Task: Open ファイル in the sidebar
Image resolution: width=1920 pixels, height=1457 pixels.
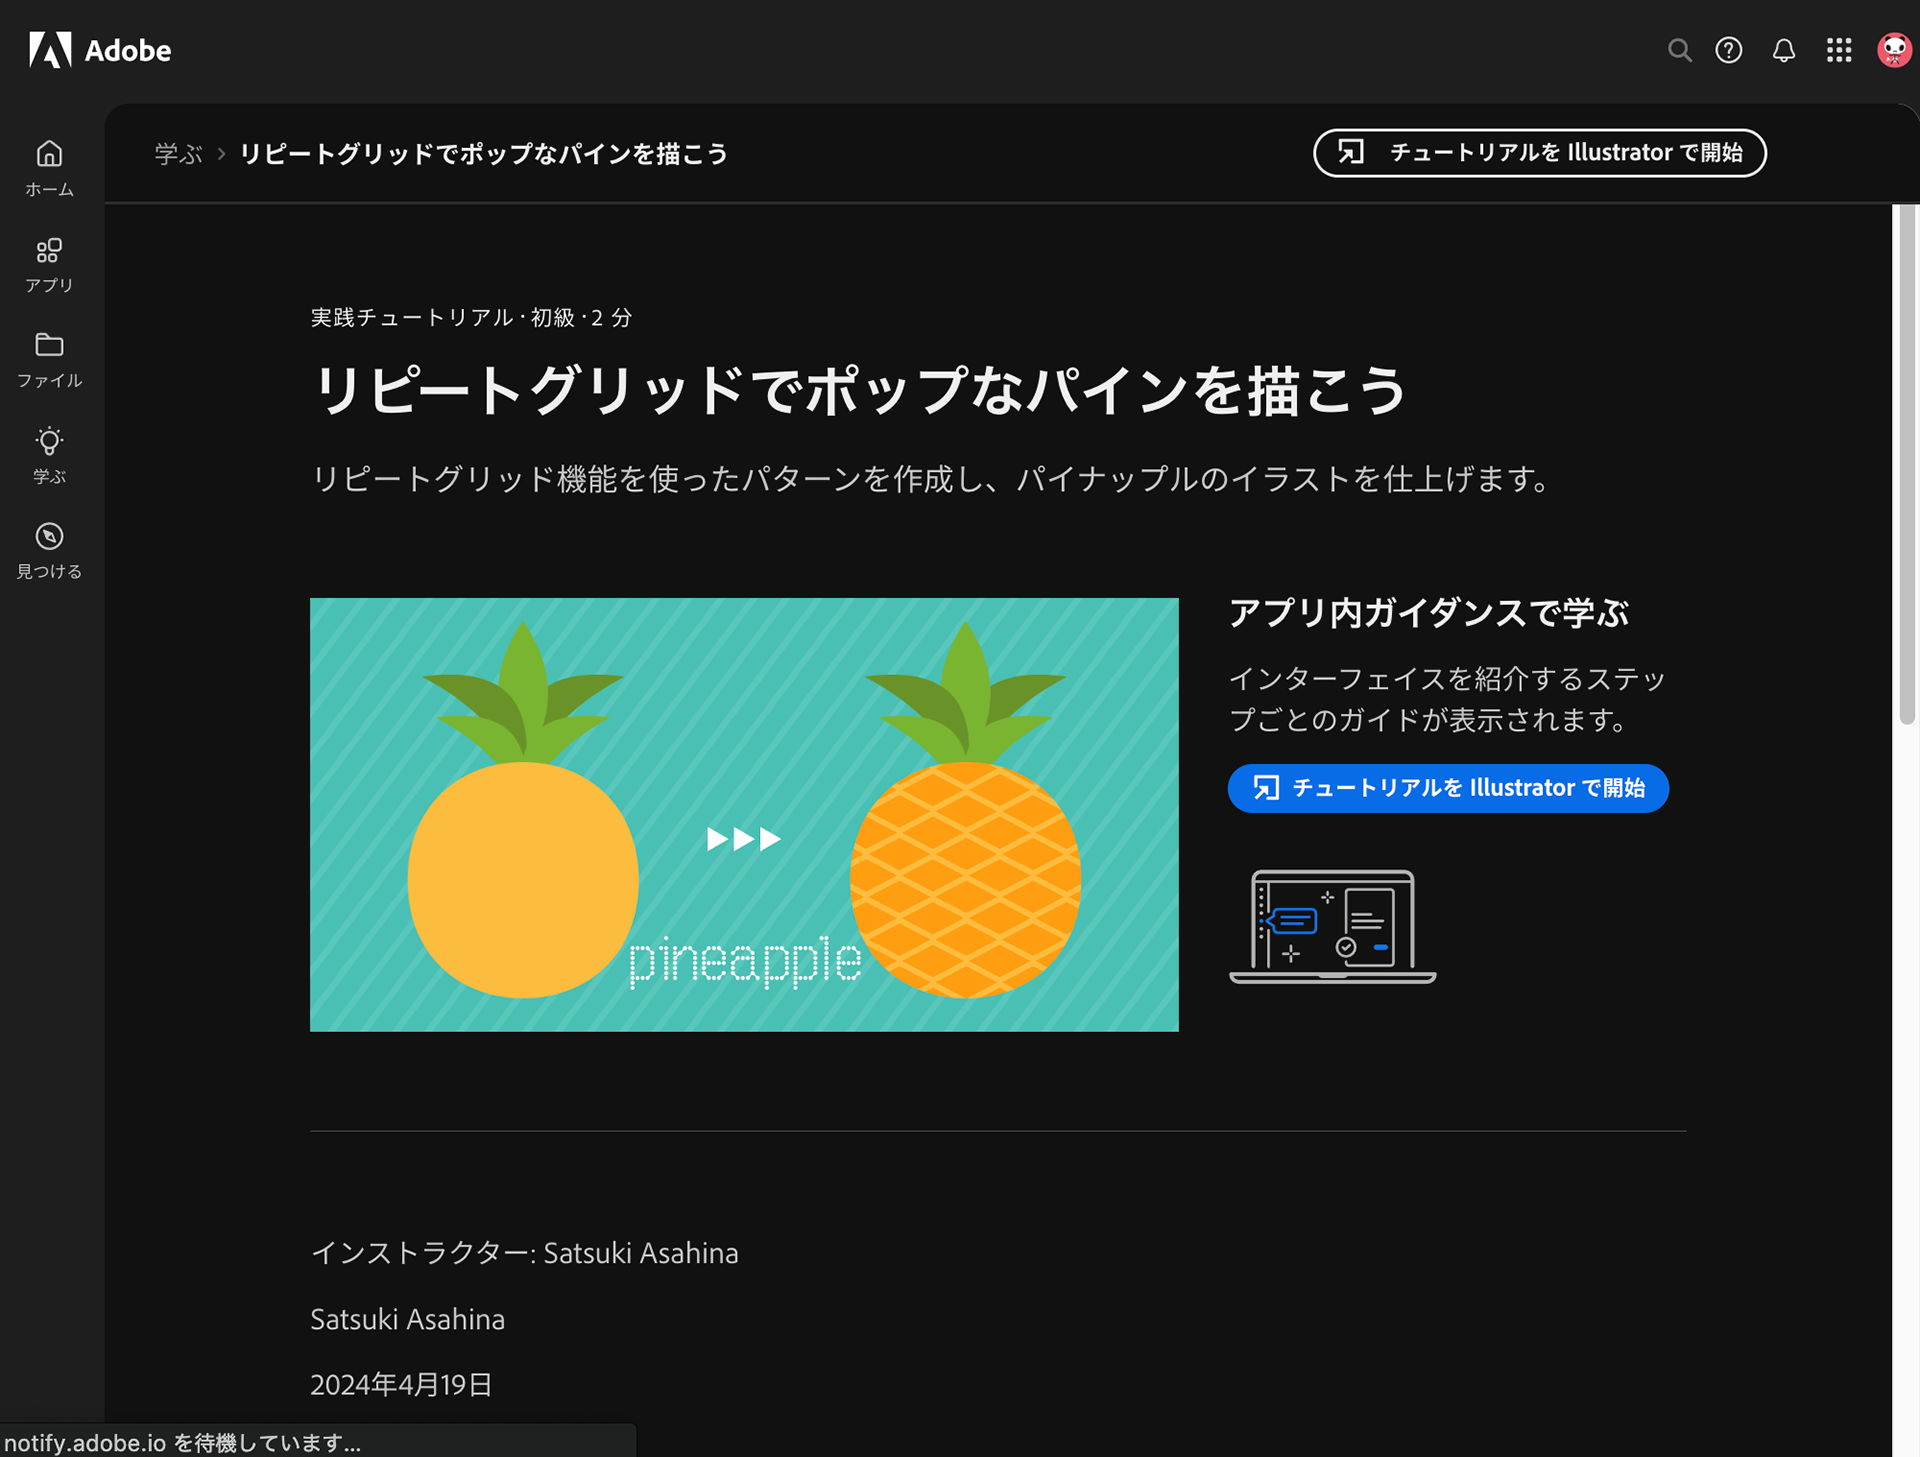Action: (49, 359)
